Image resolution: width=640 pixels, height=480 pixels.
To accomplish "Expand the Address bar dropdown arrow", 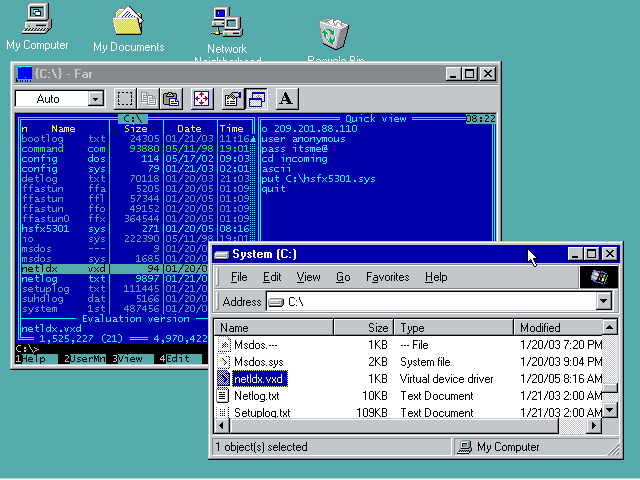I will click(x=603, y=302).
